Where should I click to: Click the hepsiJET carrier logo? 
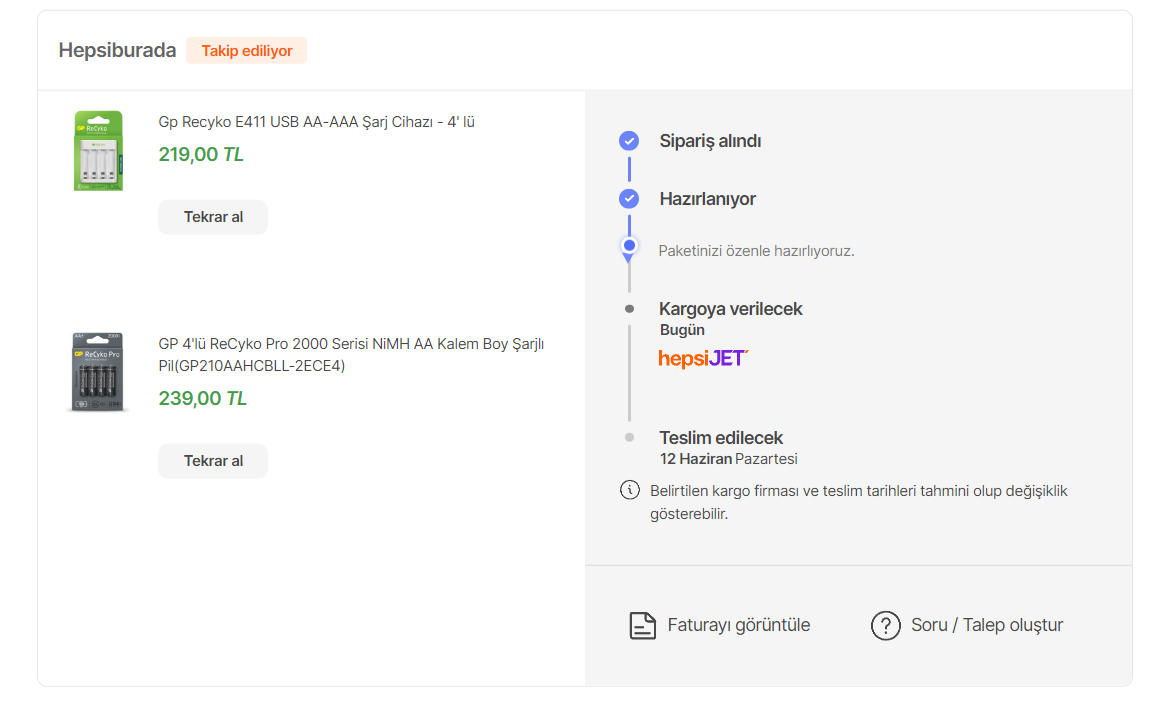pos(703,358)
